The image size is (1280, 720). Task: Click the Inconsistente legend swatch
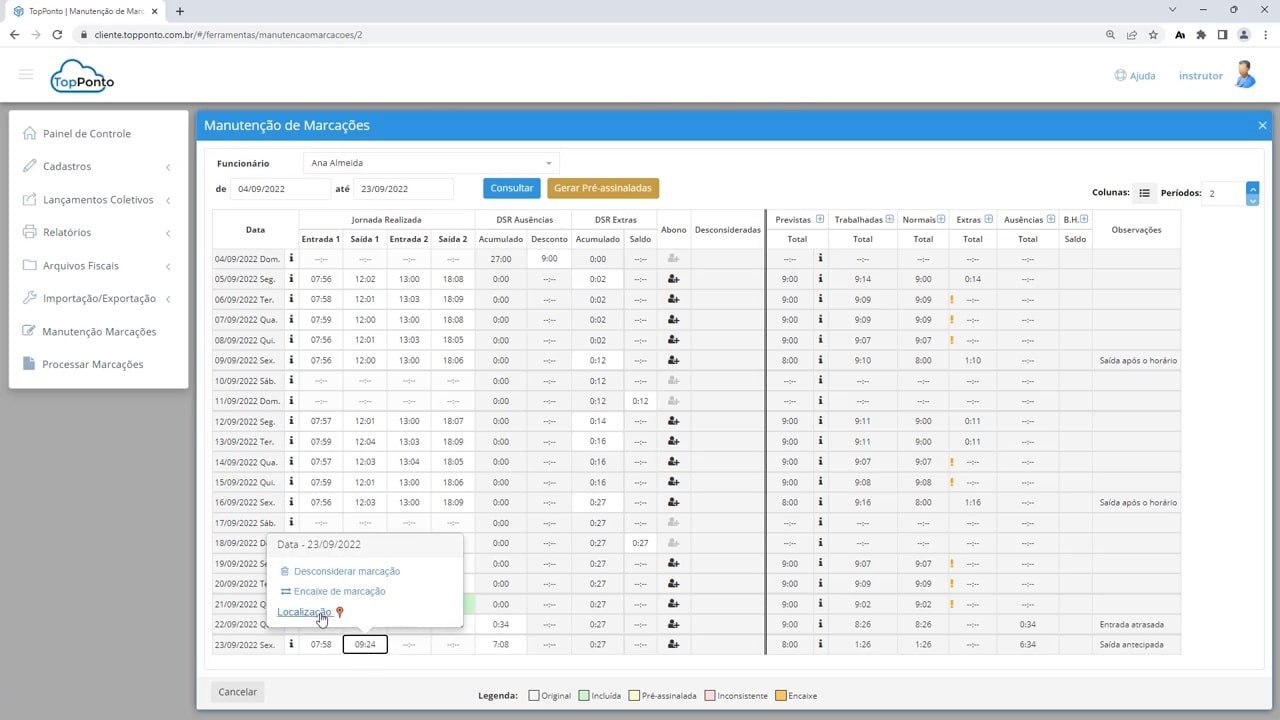point(710,696)
